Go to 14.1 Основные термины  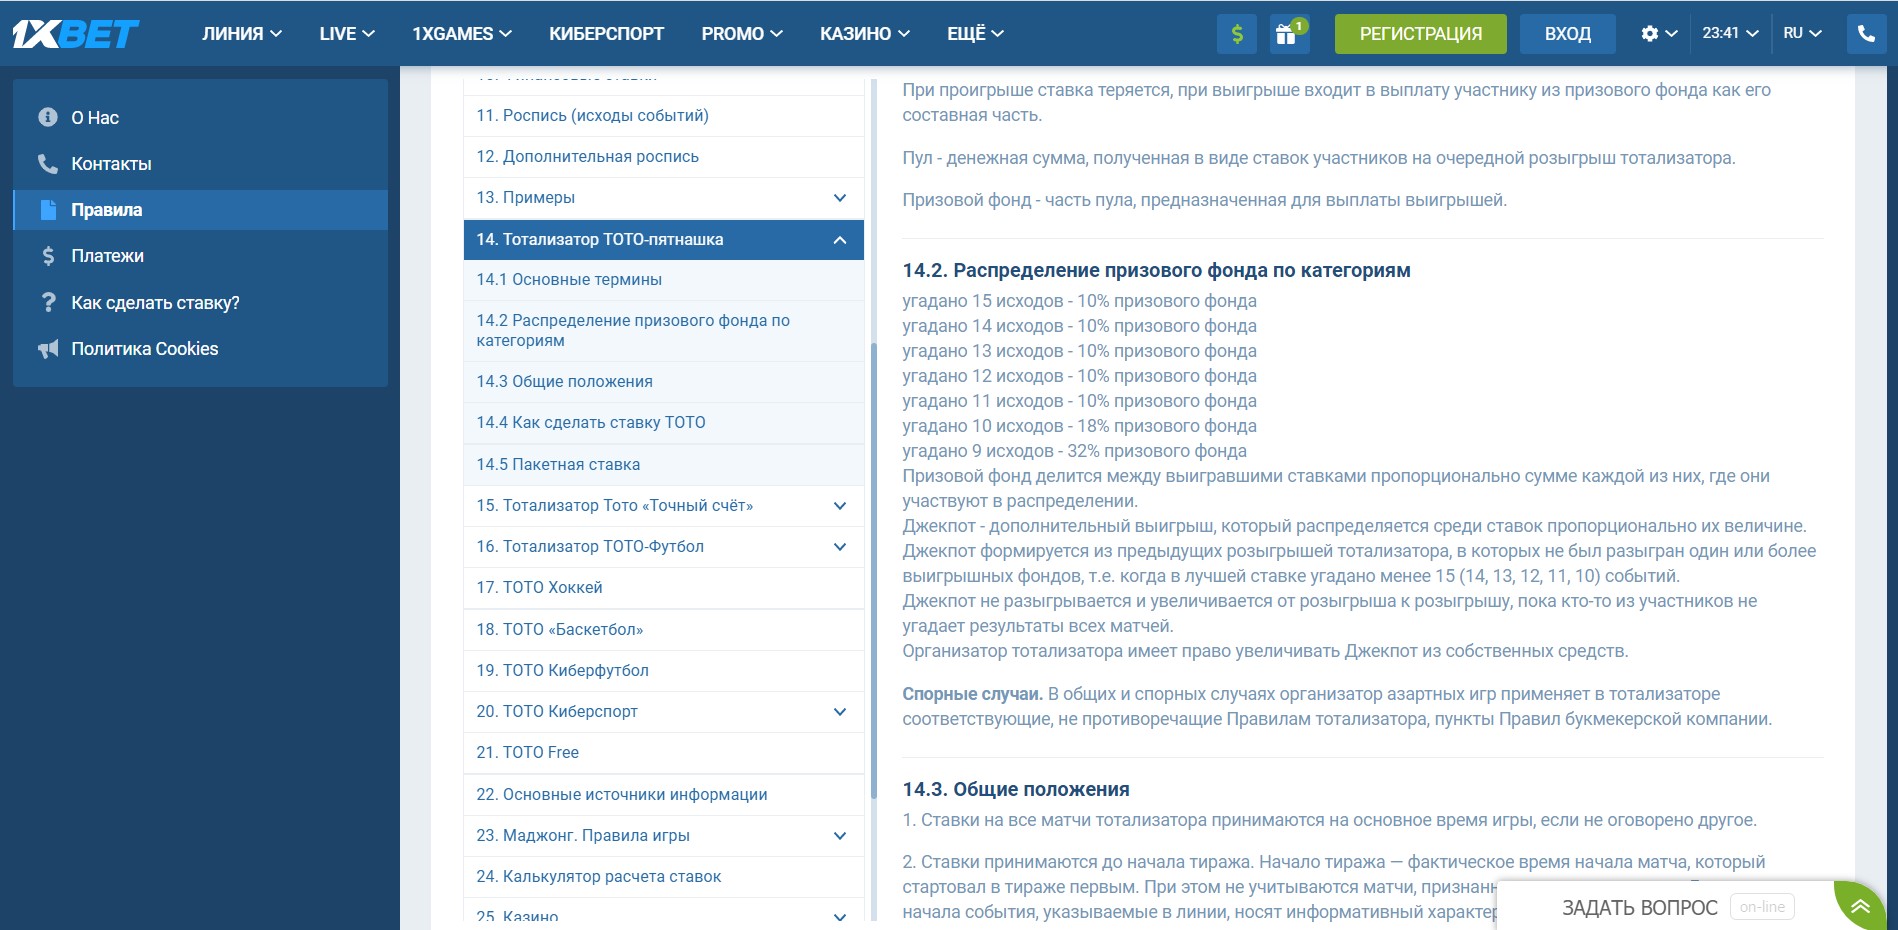[664, 280]
